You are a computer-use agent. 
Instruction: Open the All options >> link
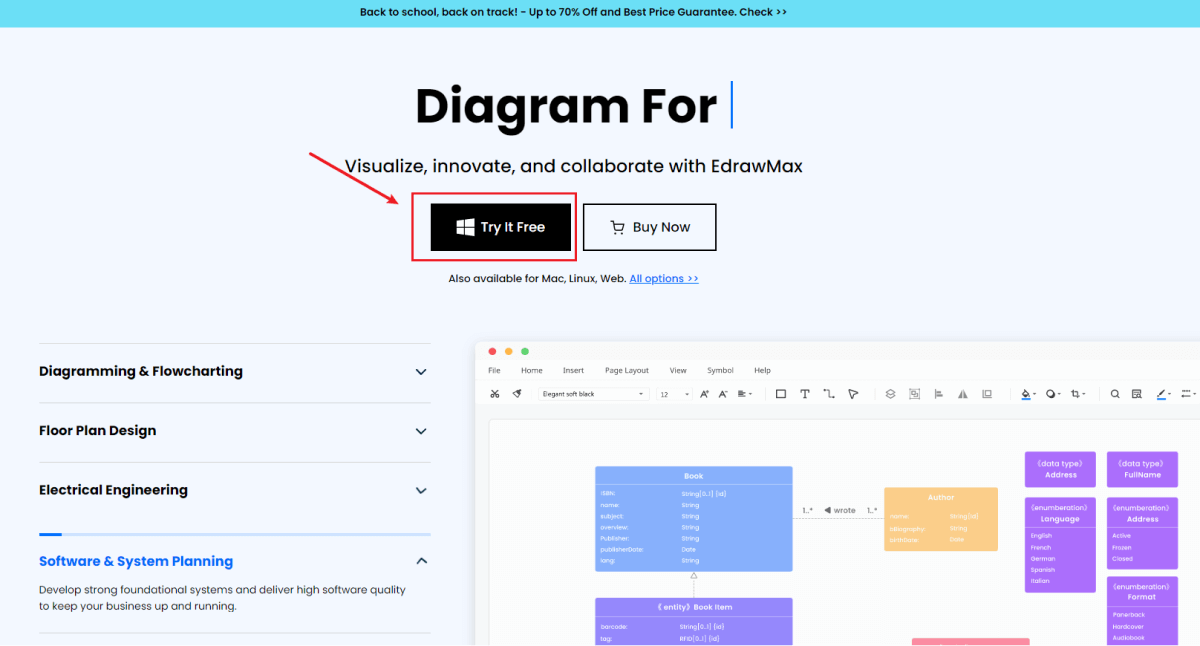664,279
